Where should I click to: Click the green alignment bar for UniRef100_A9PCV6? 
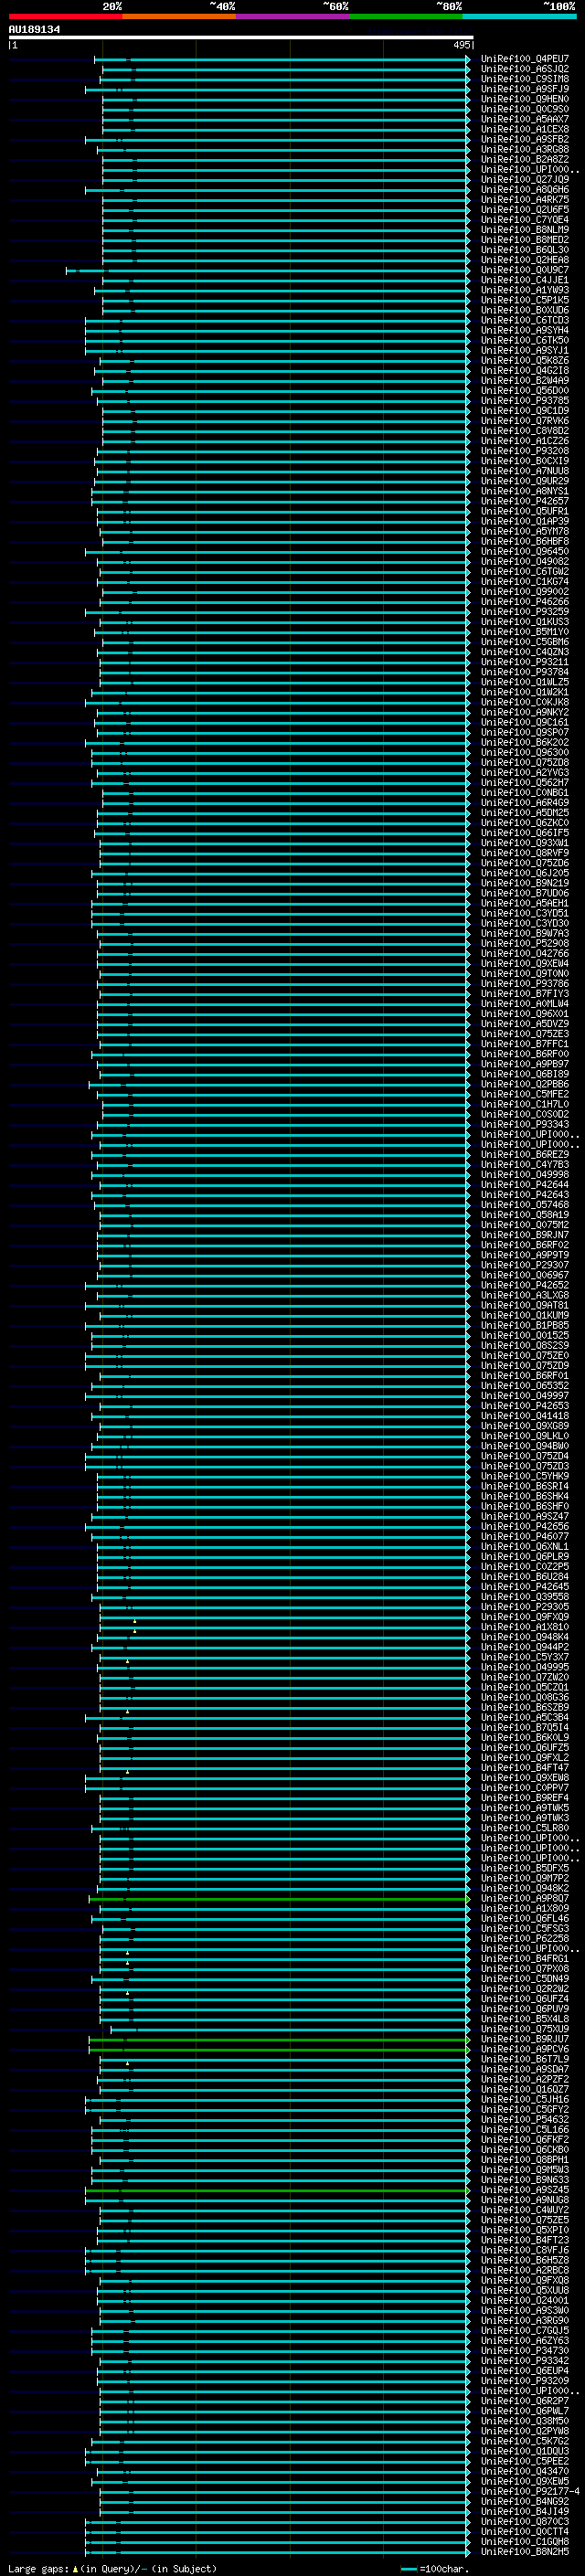280,2049
